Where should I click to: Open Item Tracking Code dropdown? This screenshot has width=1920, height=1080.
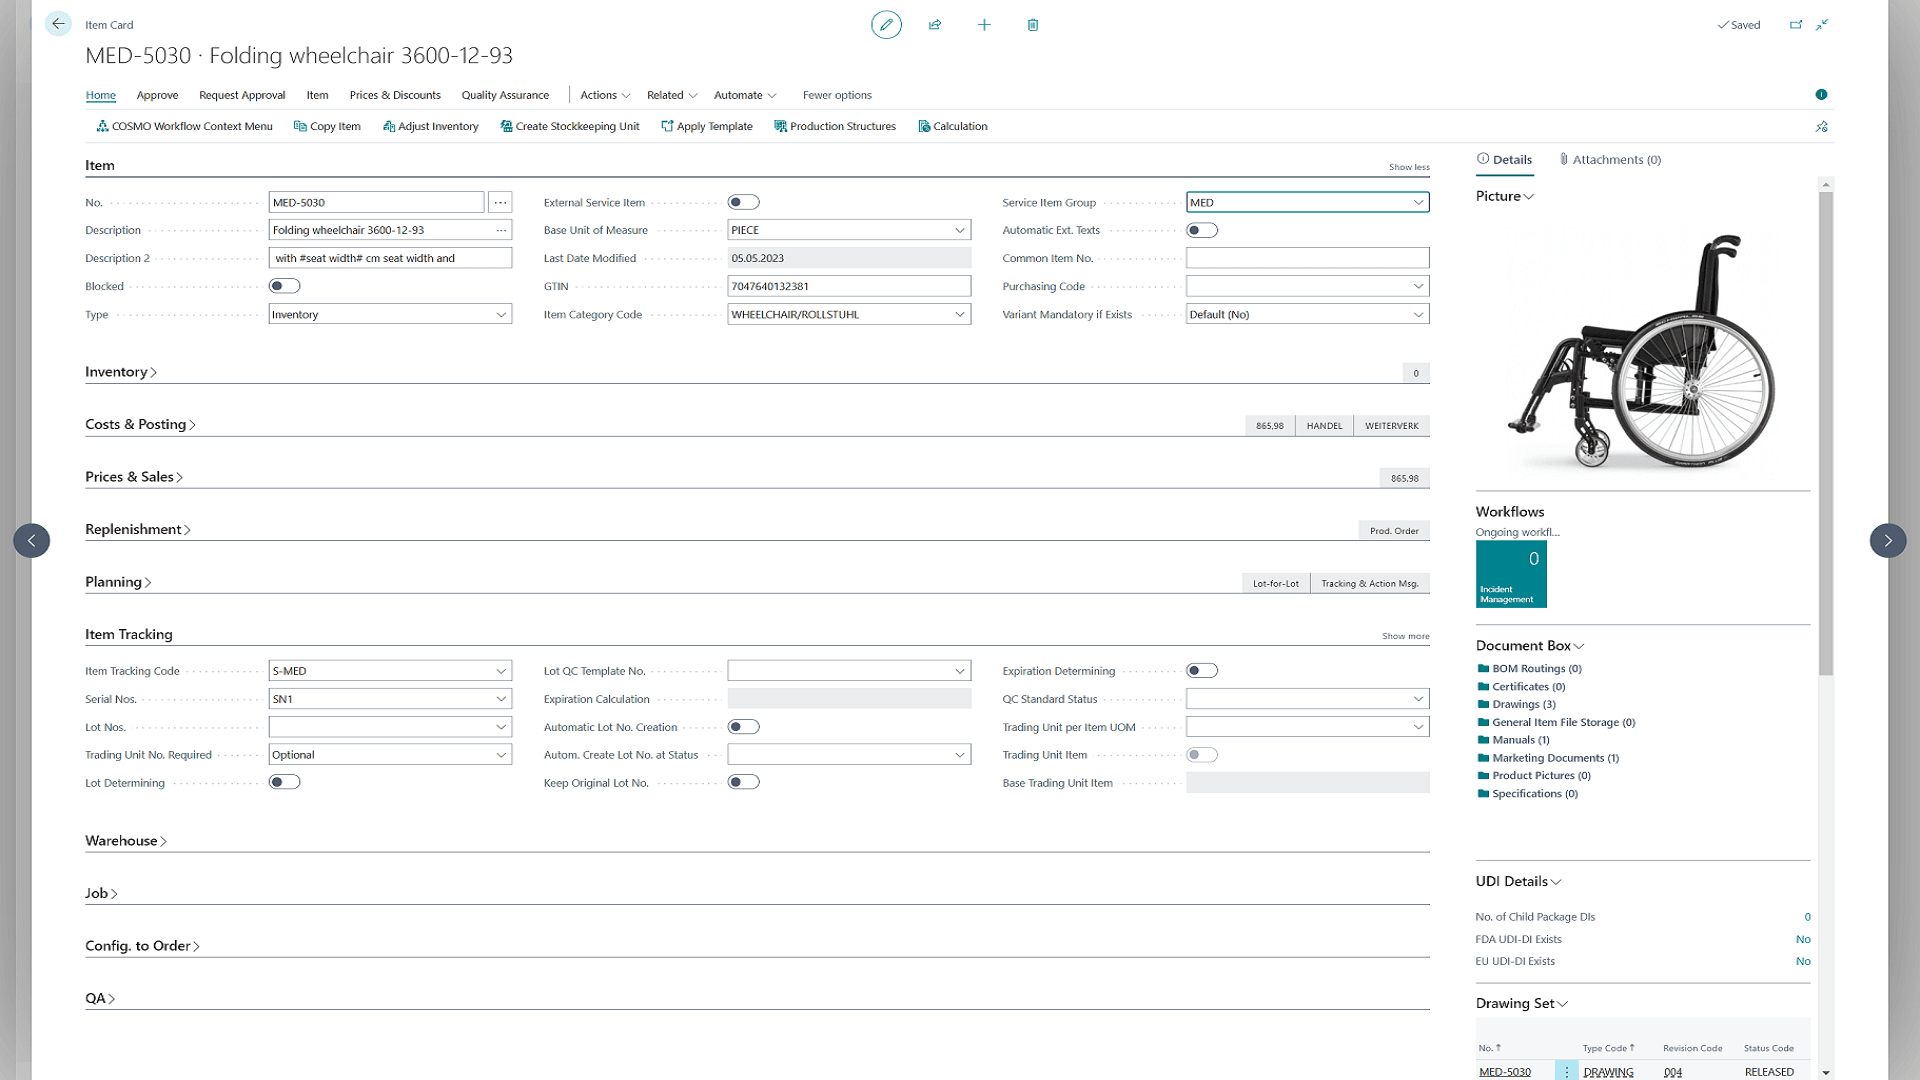[x=501, y=671]
